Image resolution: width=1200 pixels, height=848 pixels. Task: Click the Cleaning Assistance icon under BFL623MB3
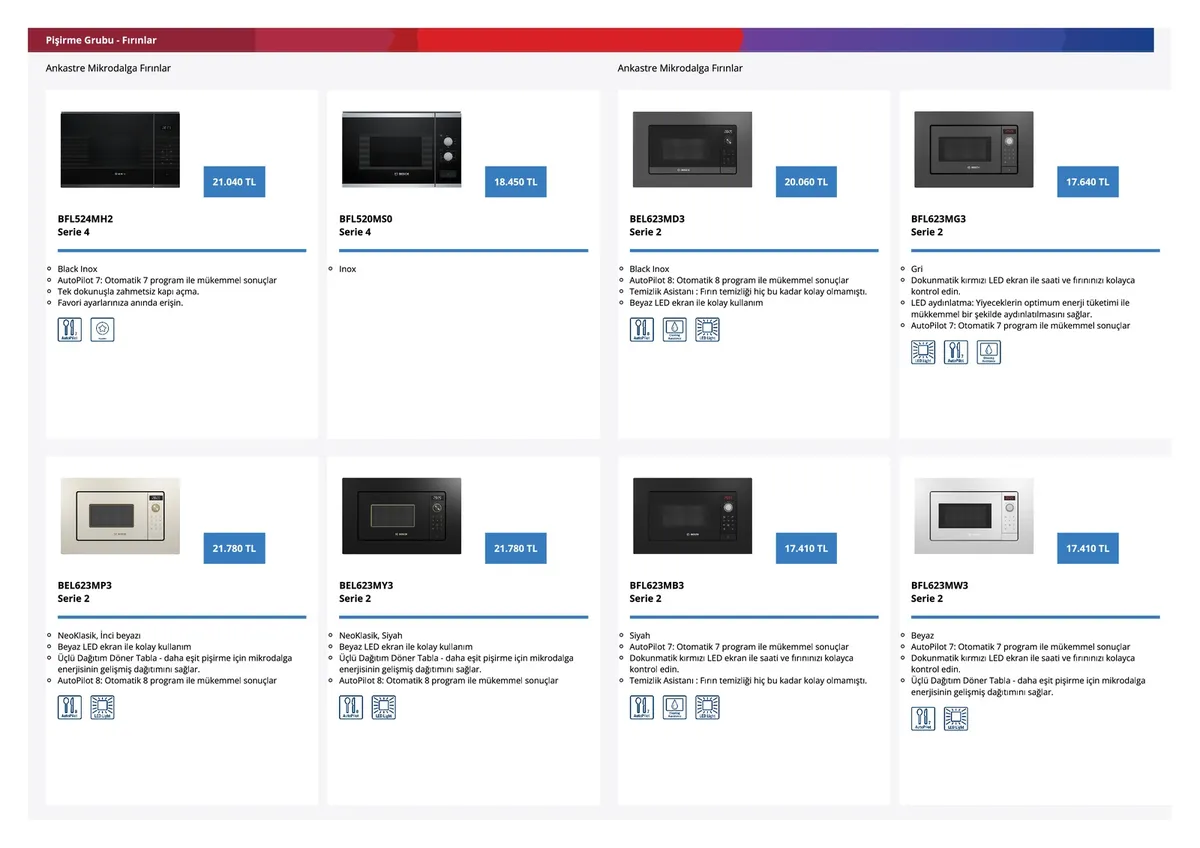coord(674,708)
